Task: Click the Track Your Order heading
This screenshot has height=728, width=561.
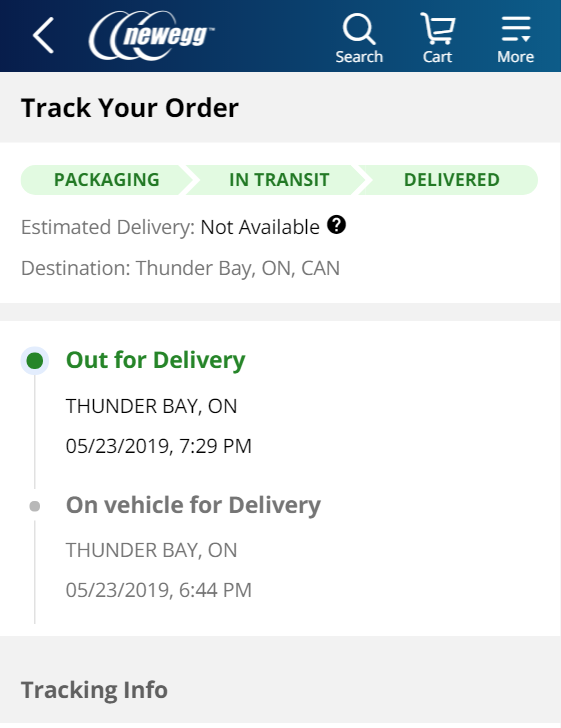Action: pyautogui.click(x=130, y=108)
